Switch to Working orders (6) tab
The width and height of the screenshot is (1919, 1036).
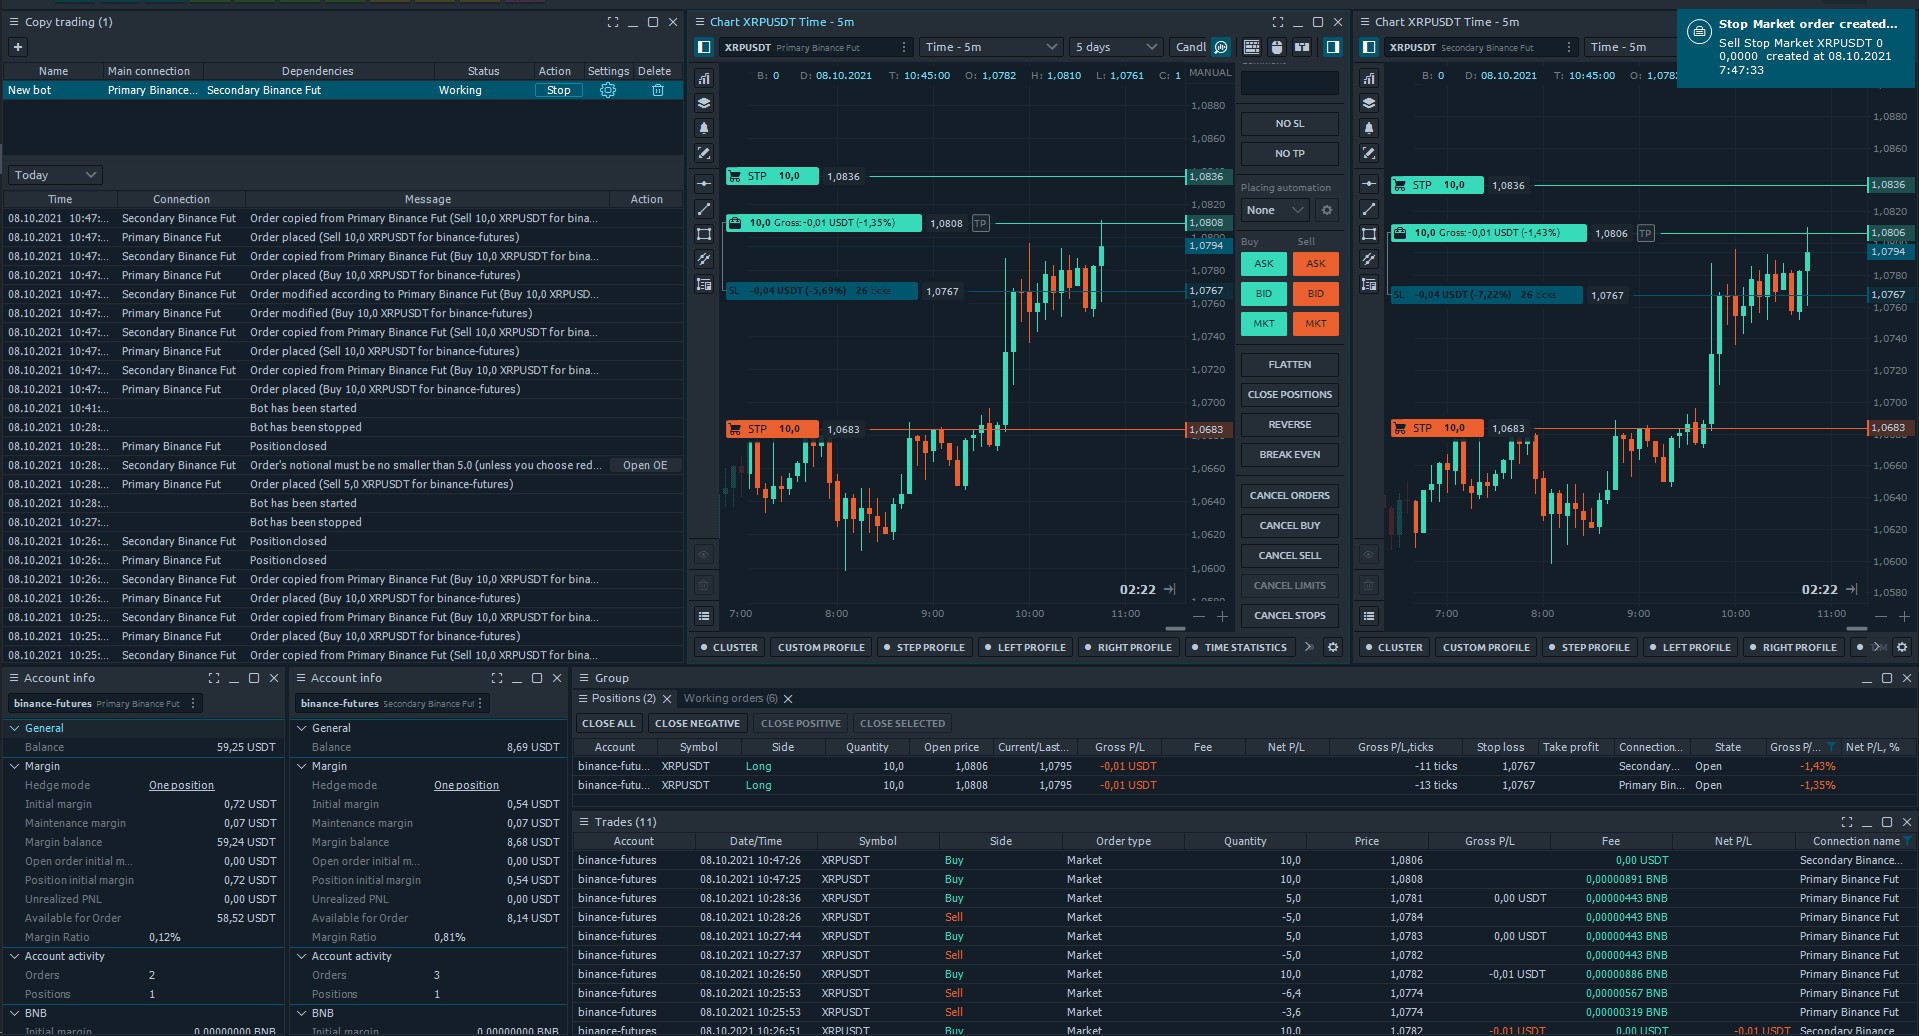click(x=730, y=699)
